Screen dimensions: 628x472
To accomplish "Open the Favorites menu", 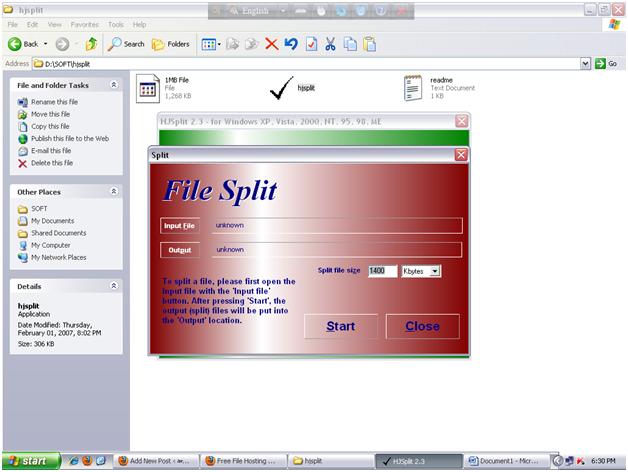I will (85, 24).
